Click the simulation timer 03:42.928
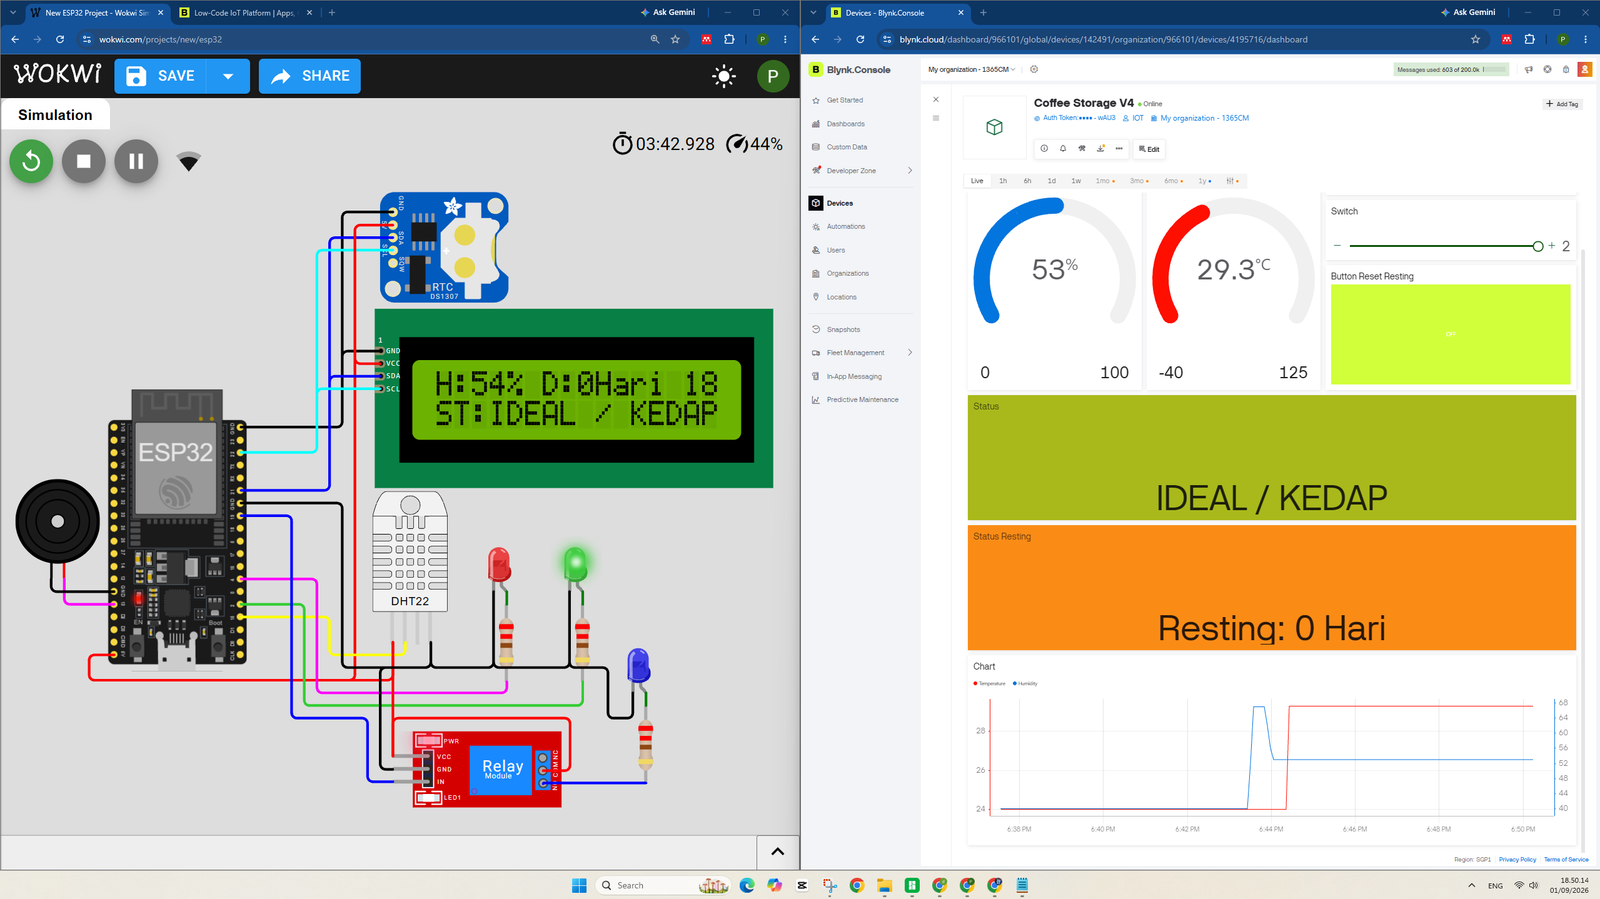Screen dimensions: 1600x899 (x=664, y=144)
